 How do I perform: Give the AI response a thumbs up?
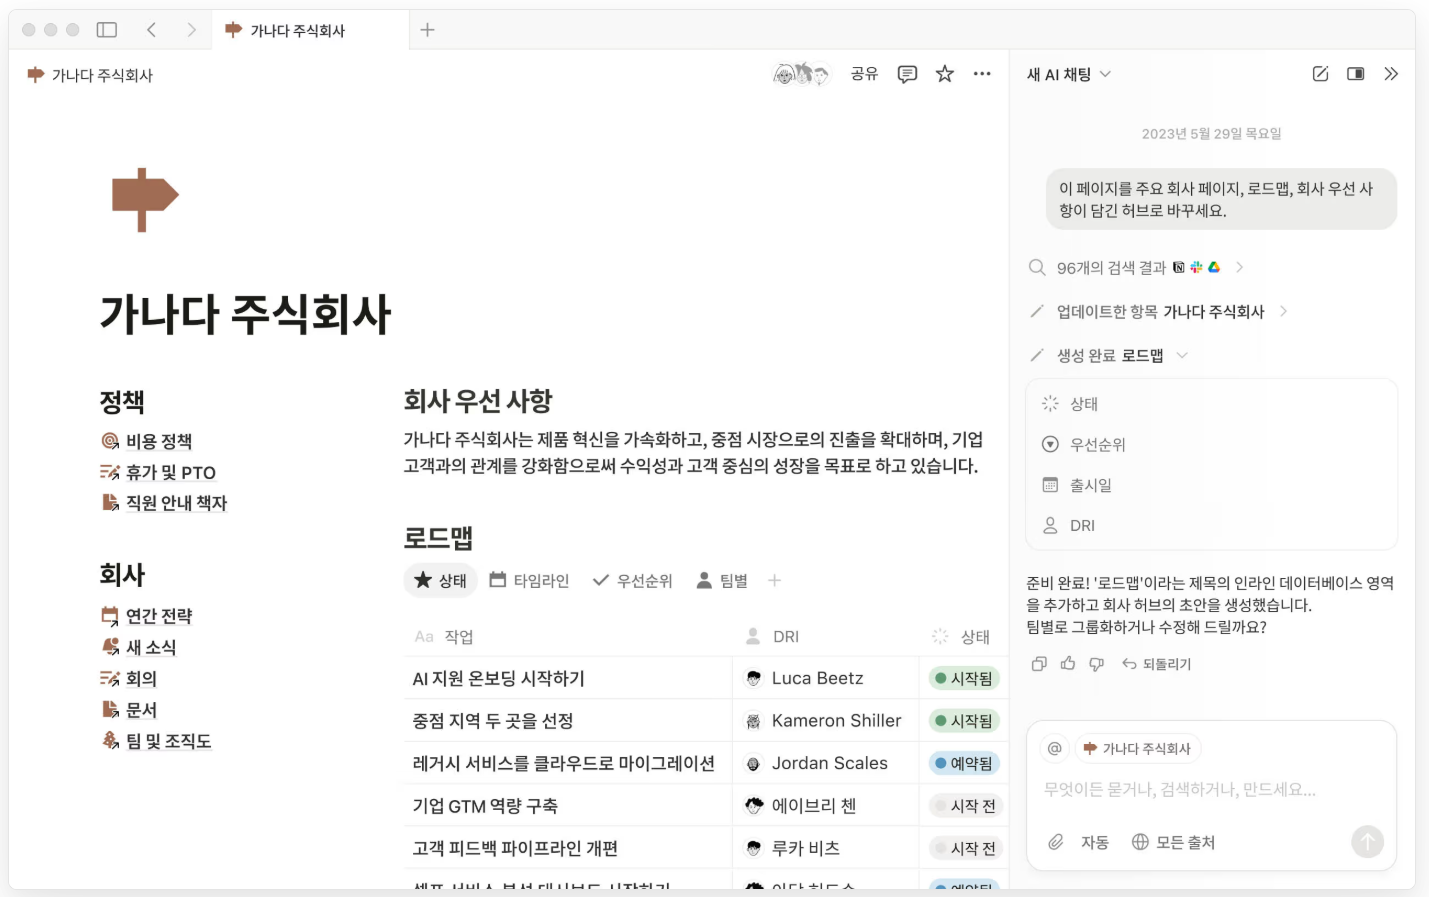pyautogui.click(x=1068, y=663)
